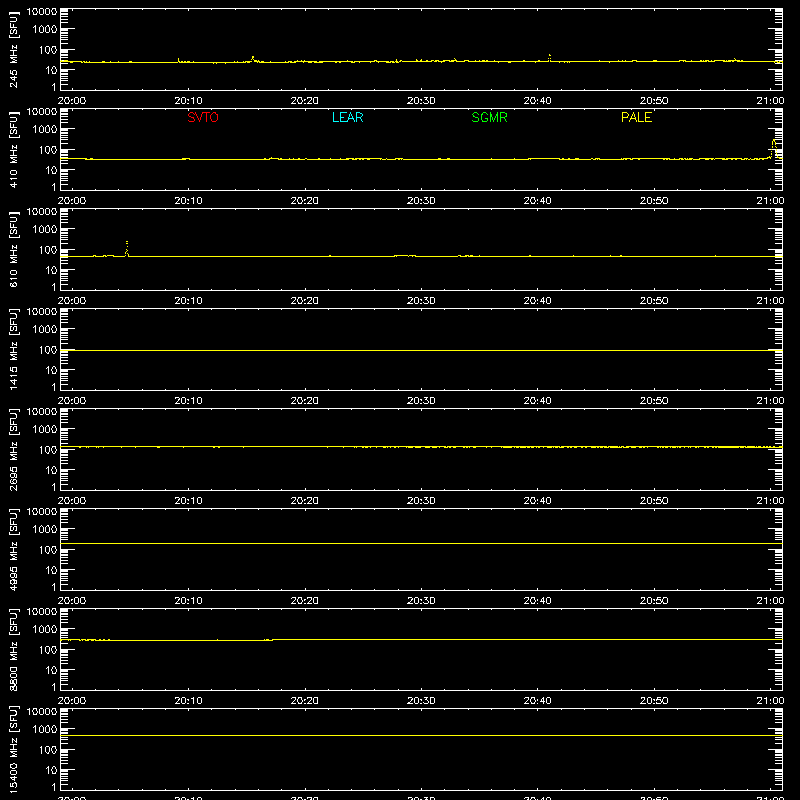Screen dimensions: 800x800
Task: Click the 245 MHz spike near 20:41
Action: pyautogui.click(x=549, y=58)
